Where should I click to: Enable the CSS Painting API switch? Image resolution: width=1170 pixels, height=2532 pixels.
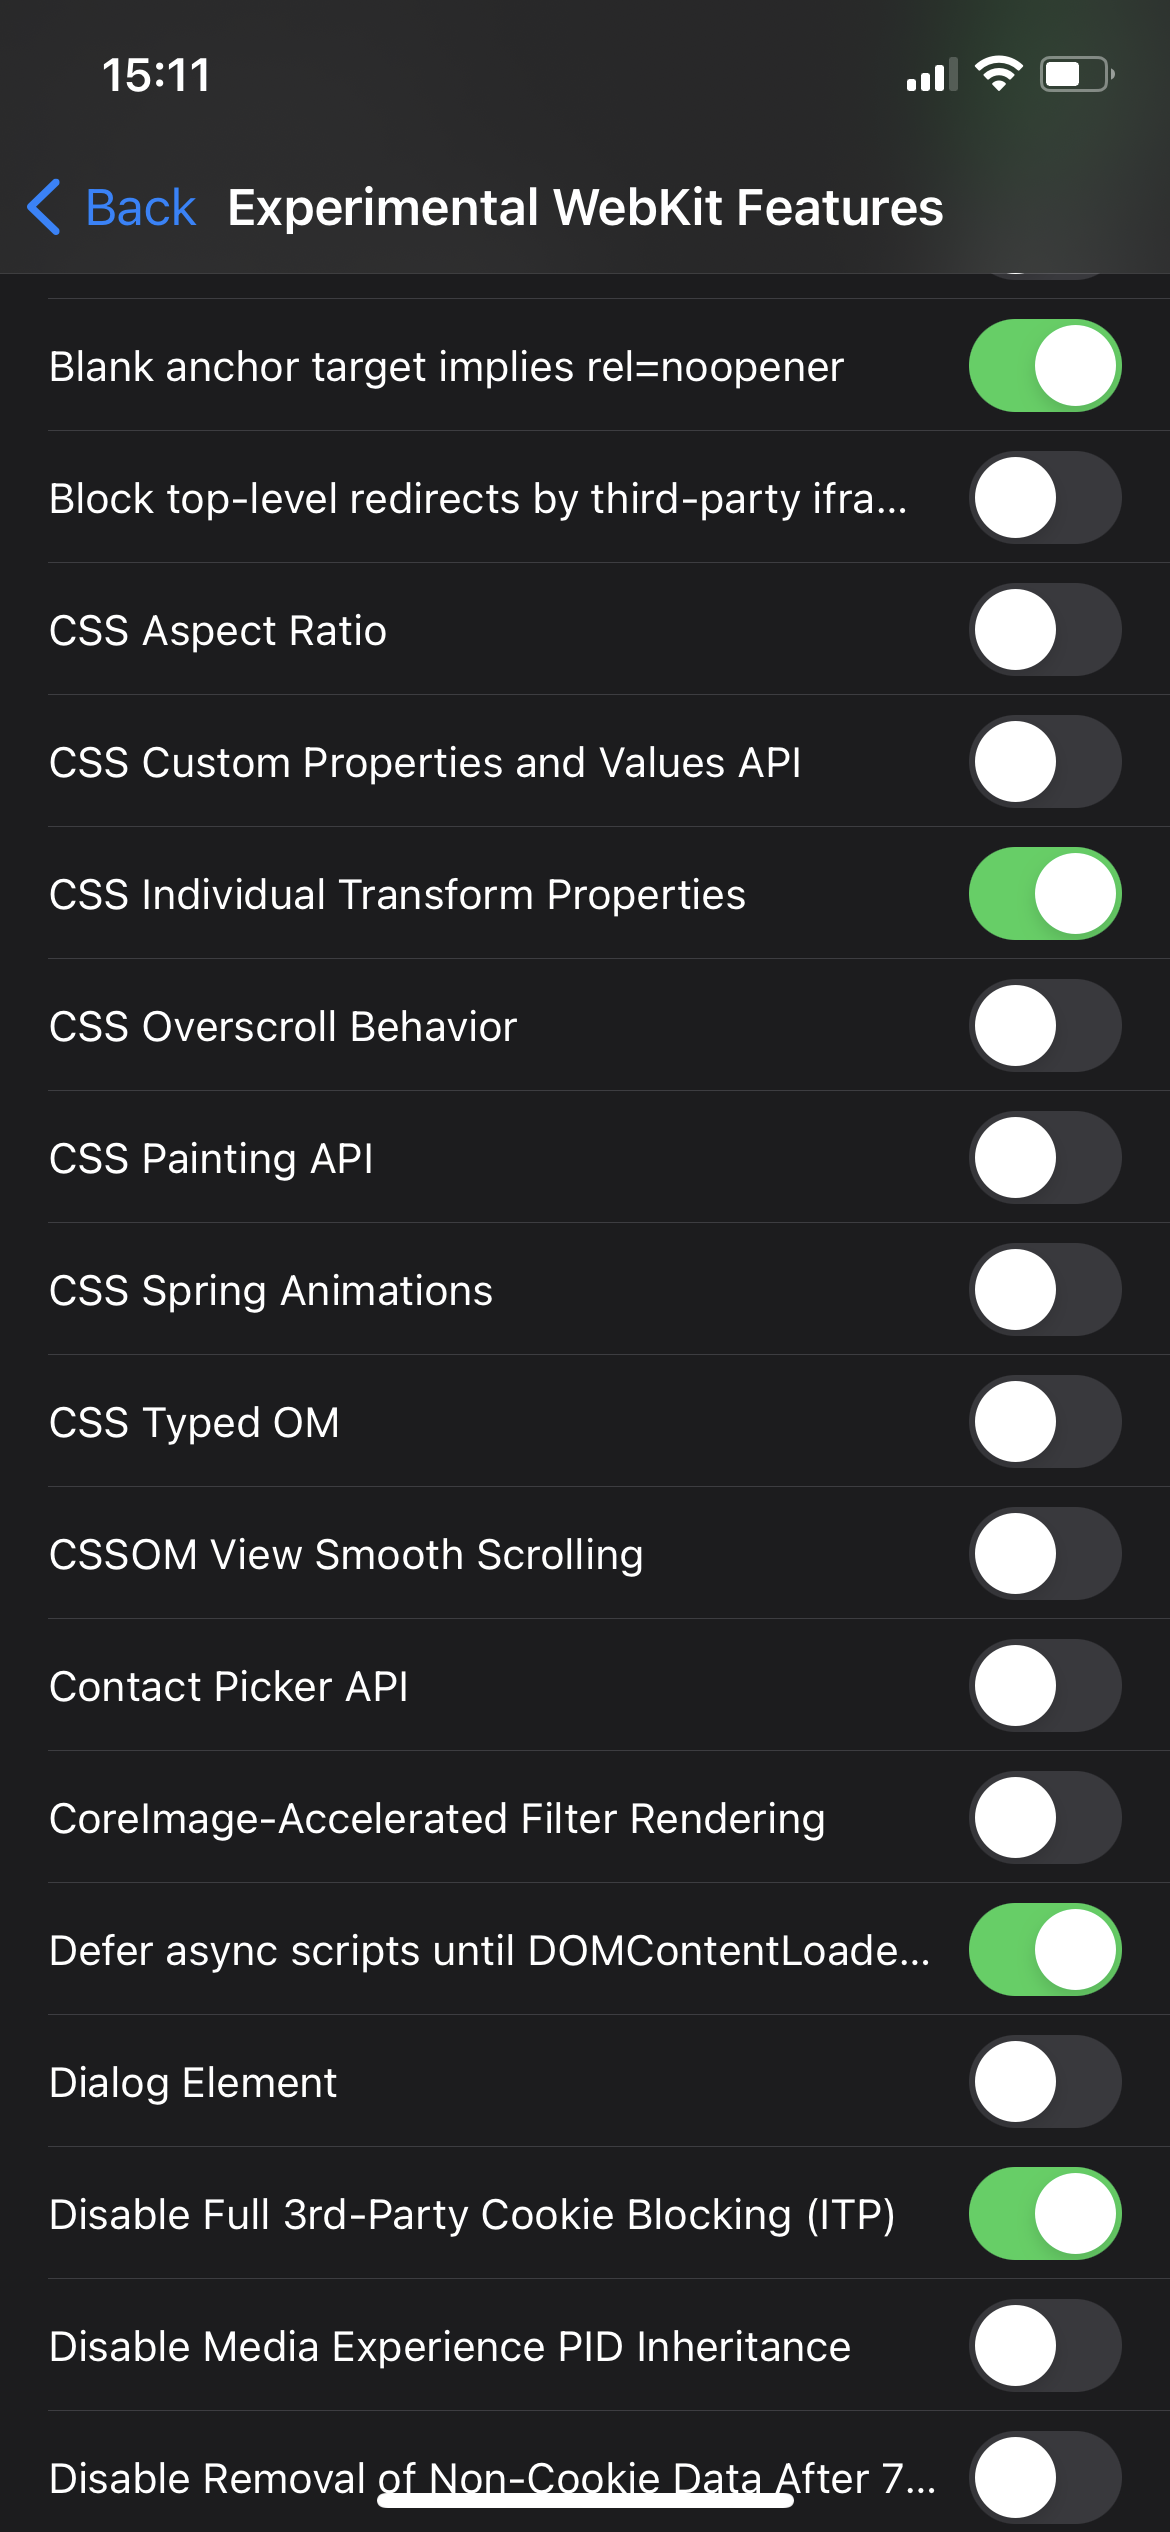tap(1044, 1158)
